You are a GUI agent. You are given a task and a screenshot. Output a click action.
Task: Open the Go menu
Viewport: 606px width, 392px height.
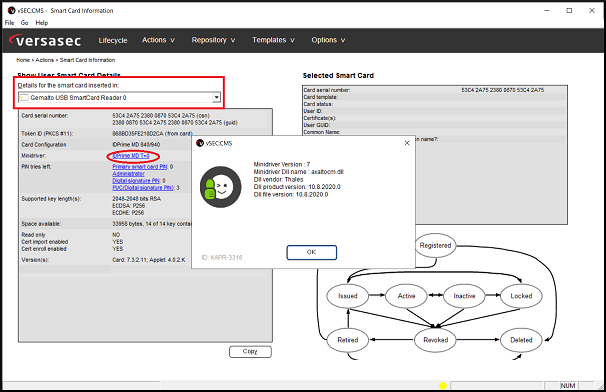[24, 23]
